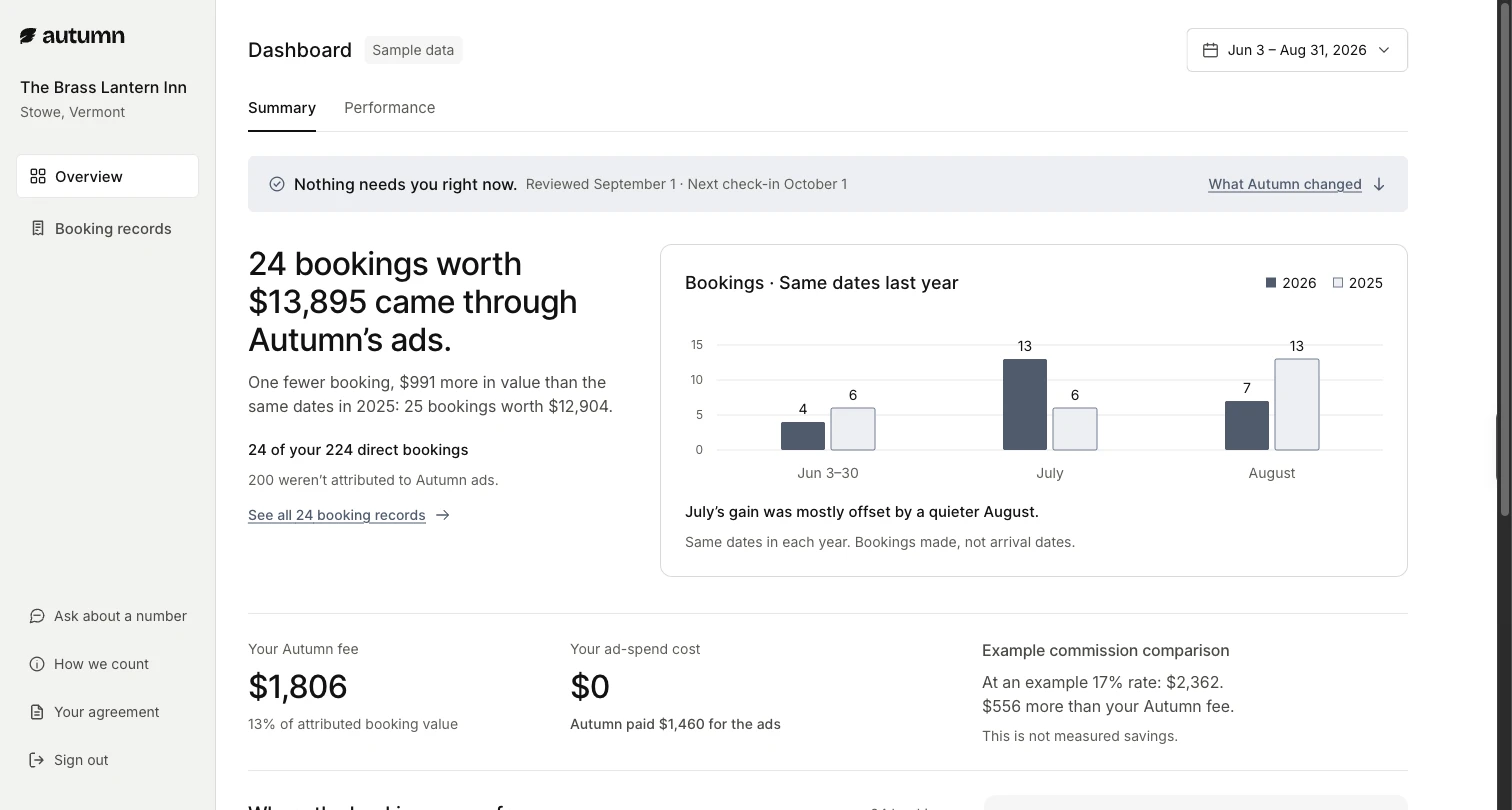Select the Summary tab

tap(282, 108)
